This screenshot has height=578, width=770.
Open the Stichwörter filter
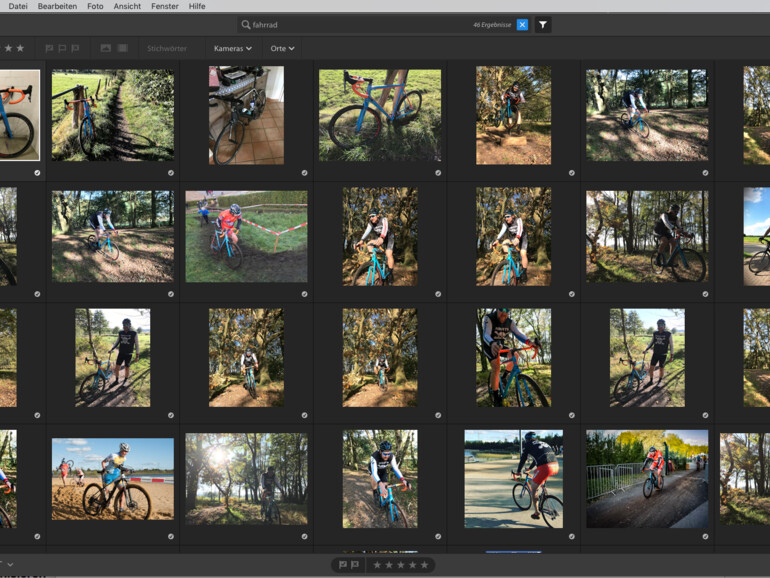(167, 48)
